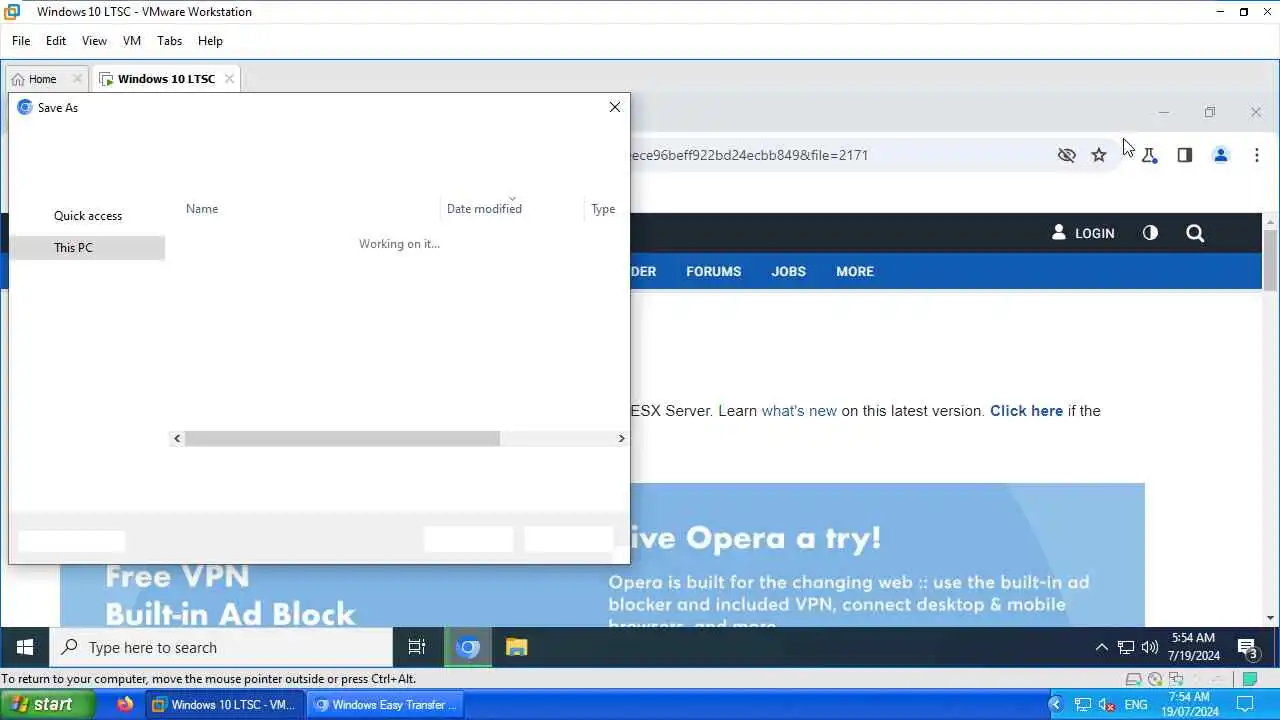Toggle website dark mode contrast icon
1280x720 pixels.
[1150, 233]
